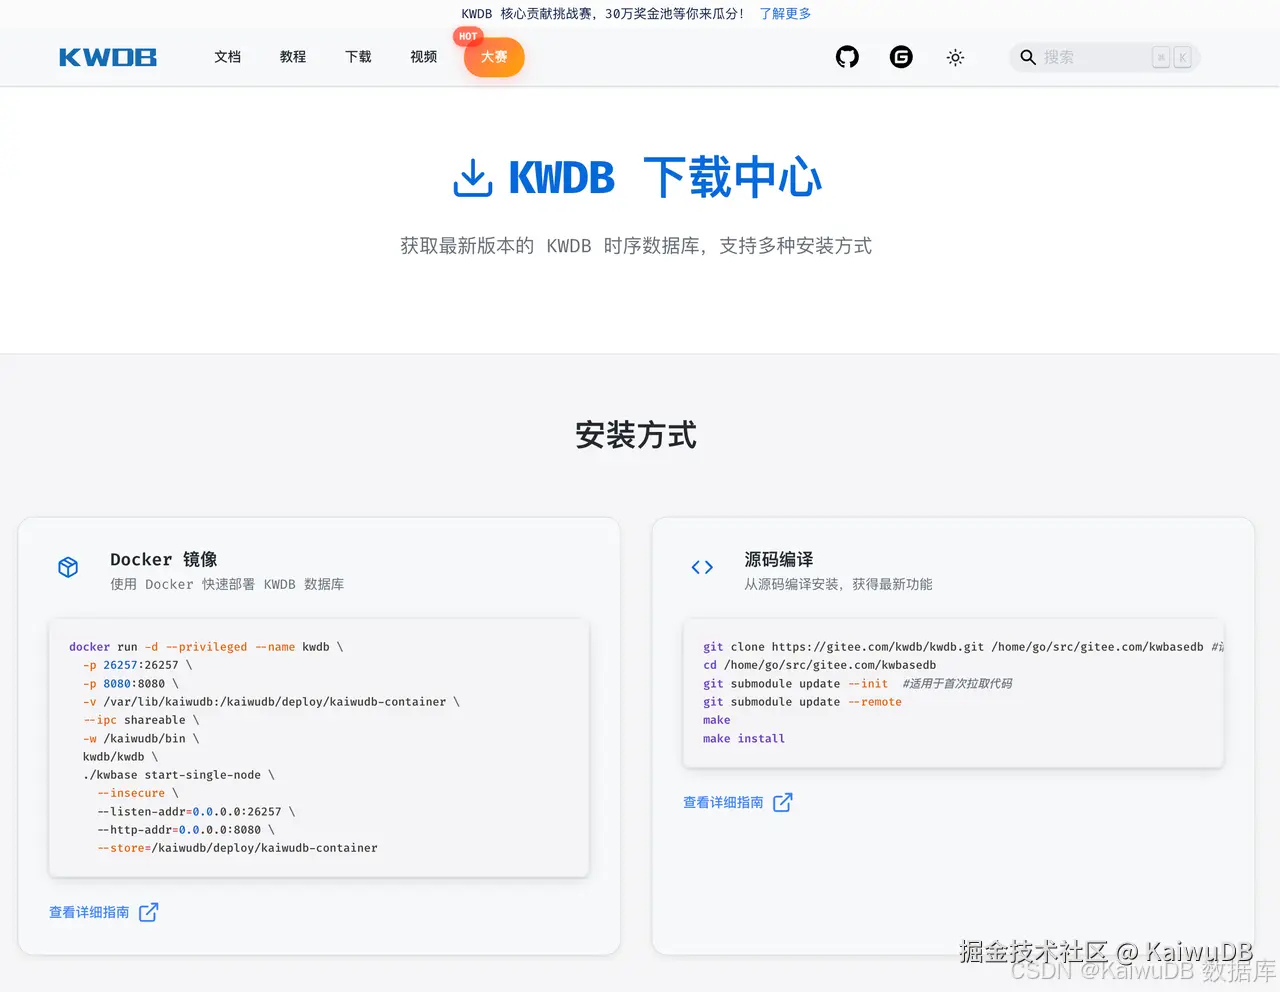This screenshot has height=992, width=1280.
Task: Click the KWDB logo
Action: (x=107, y=57)
